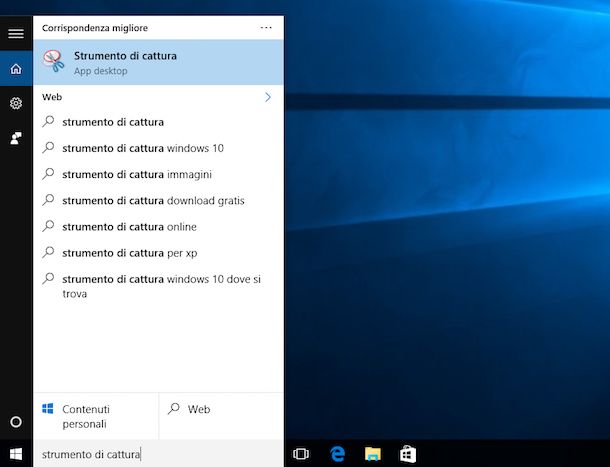The image size is (610, 467).
Task: Click the 'Web' section heading
Action: (52, 97)
